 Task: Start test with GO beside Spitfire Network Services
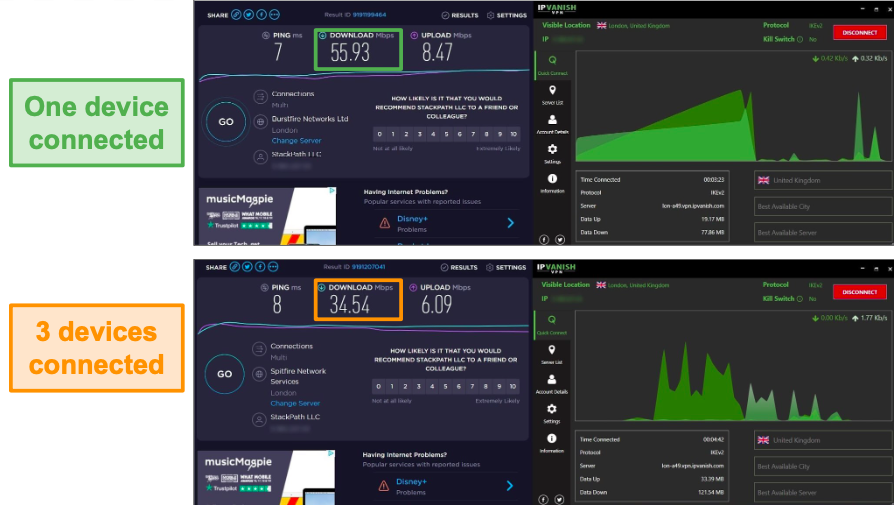click(x=225, y=374)
